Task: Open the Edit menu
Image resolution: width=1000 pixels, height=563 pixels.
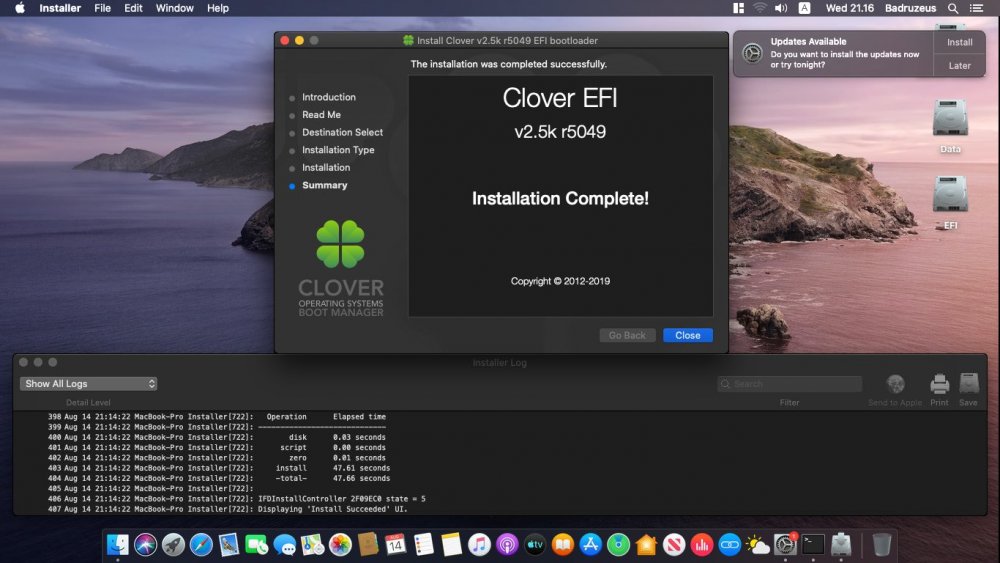Action: (133, 8)
